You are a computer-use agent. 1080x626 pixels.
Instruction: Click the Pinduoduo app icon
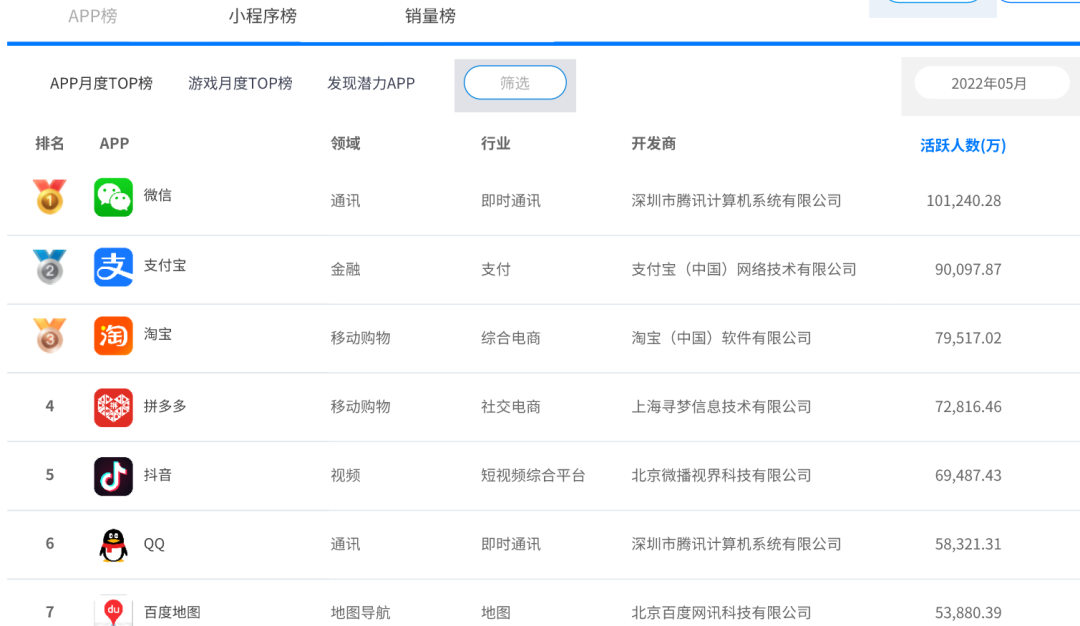click(113, 407)
